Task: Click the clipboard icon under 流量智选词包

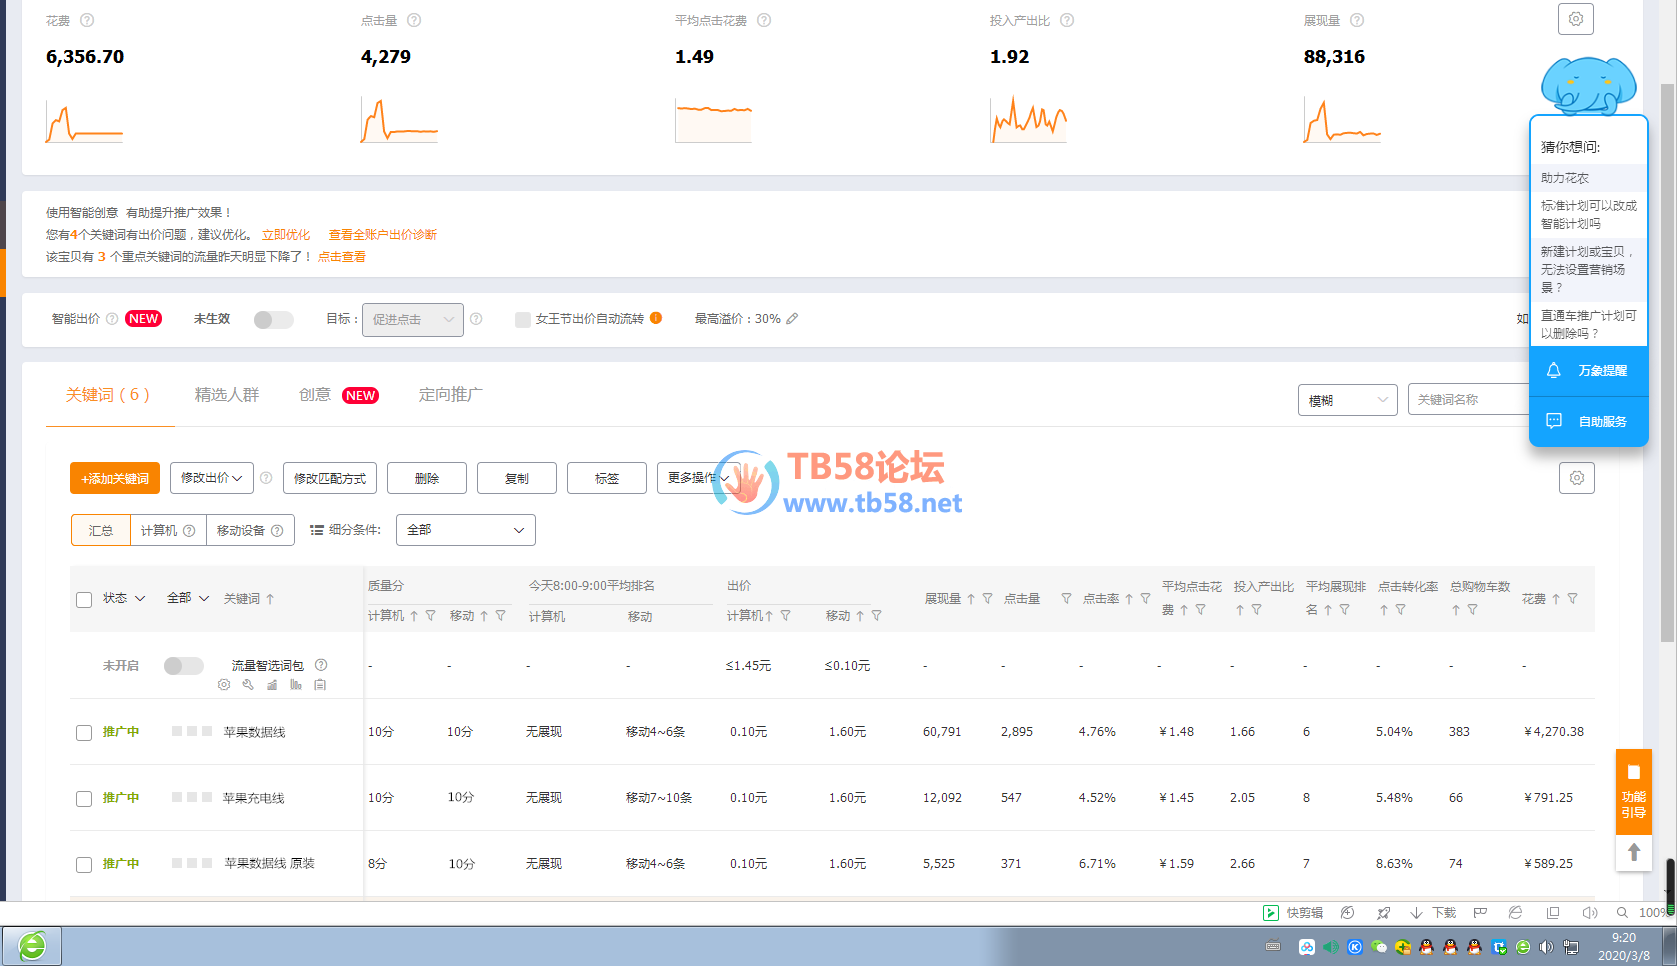Action: [320, 685]
